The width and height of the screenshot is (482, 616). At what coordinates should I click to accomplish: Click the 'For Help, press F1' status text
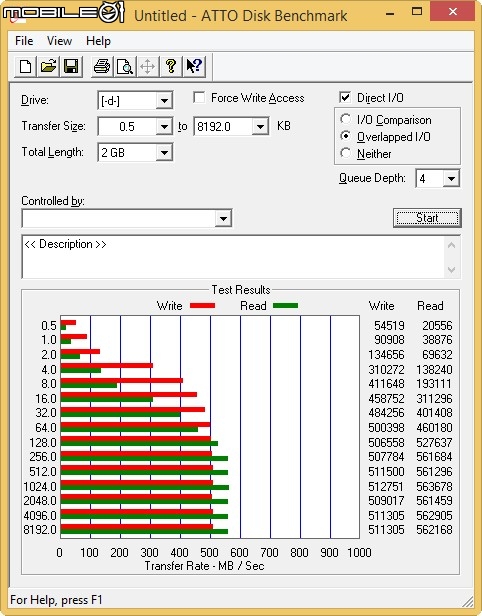coord(56,600)
